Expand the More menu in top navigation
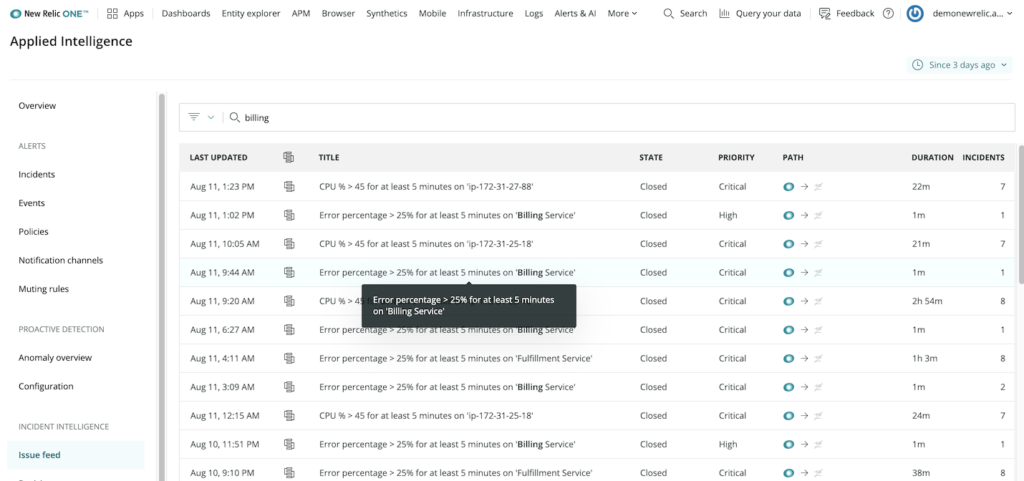This screenshot has width=1024, height=481. pos(622,13)
